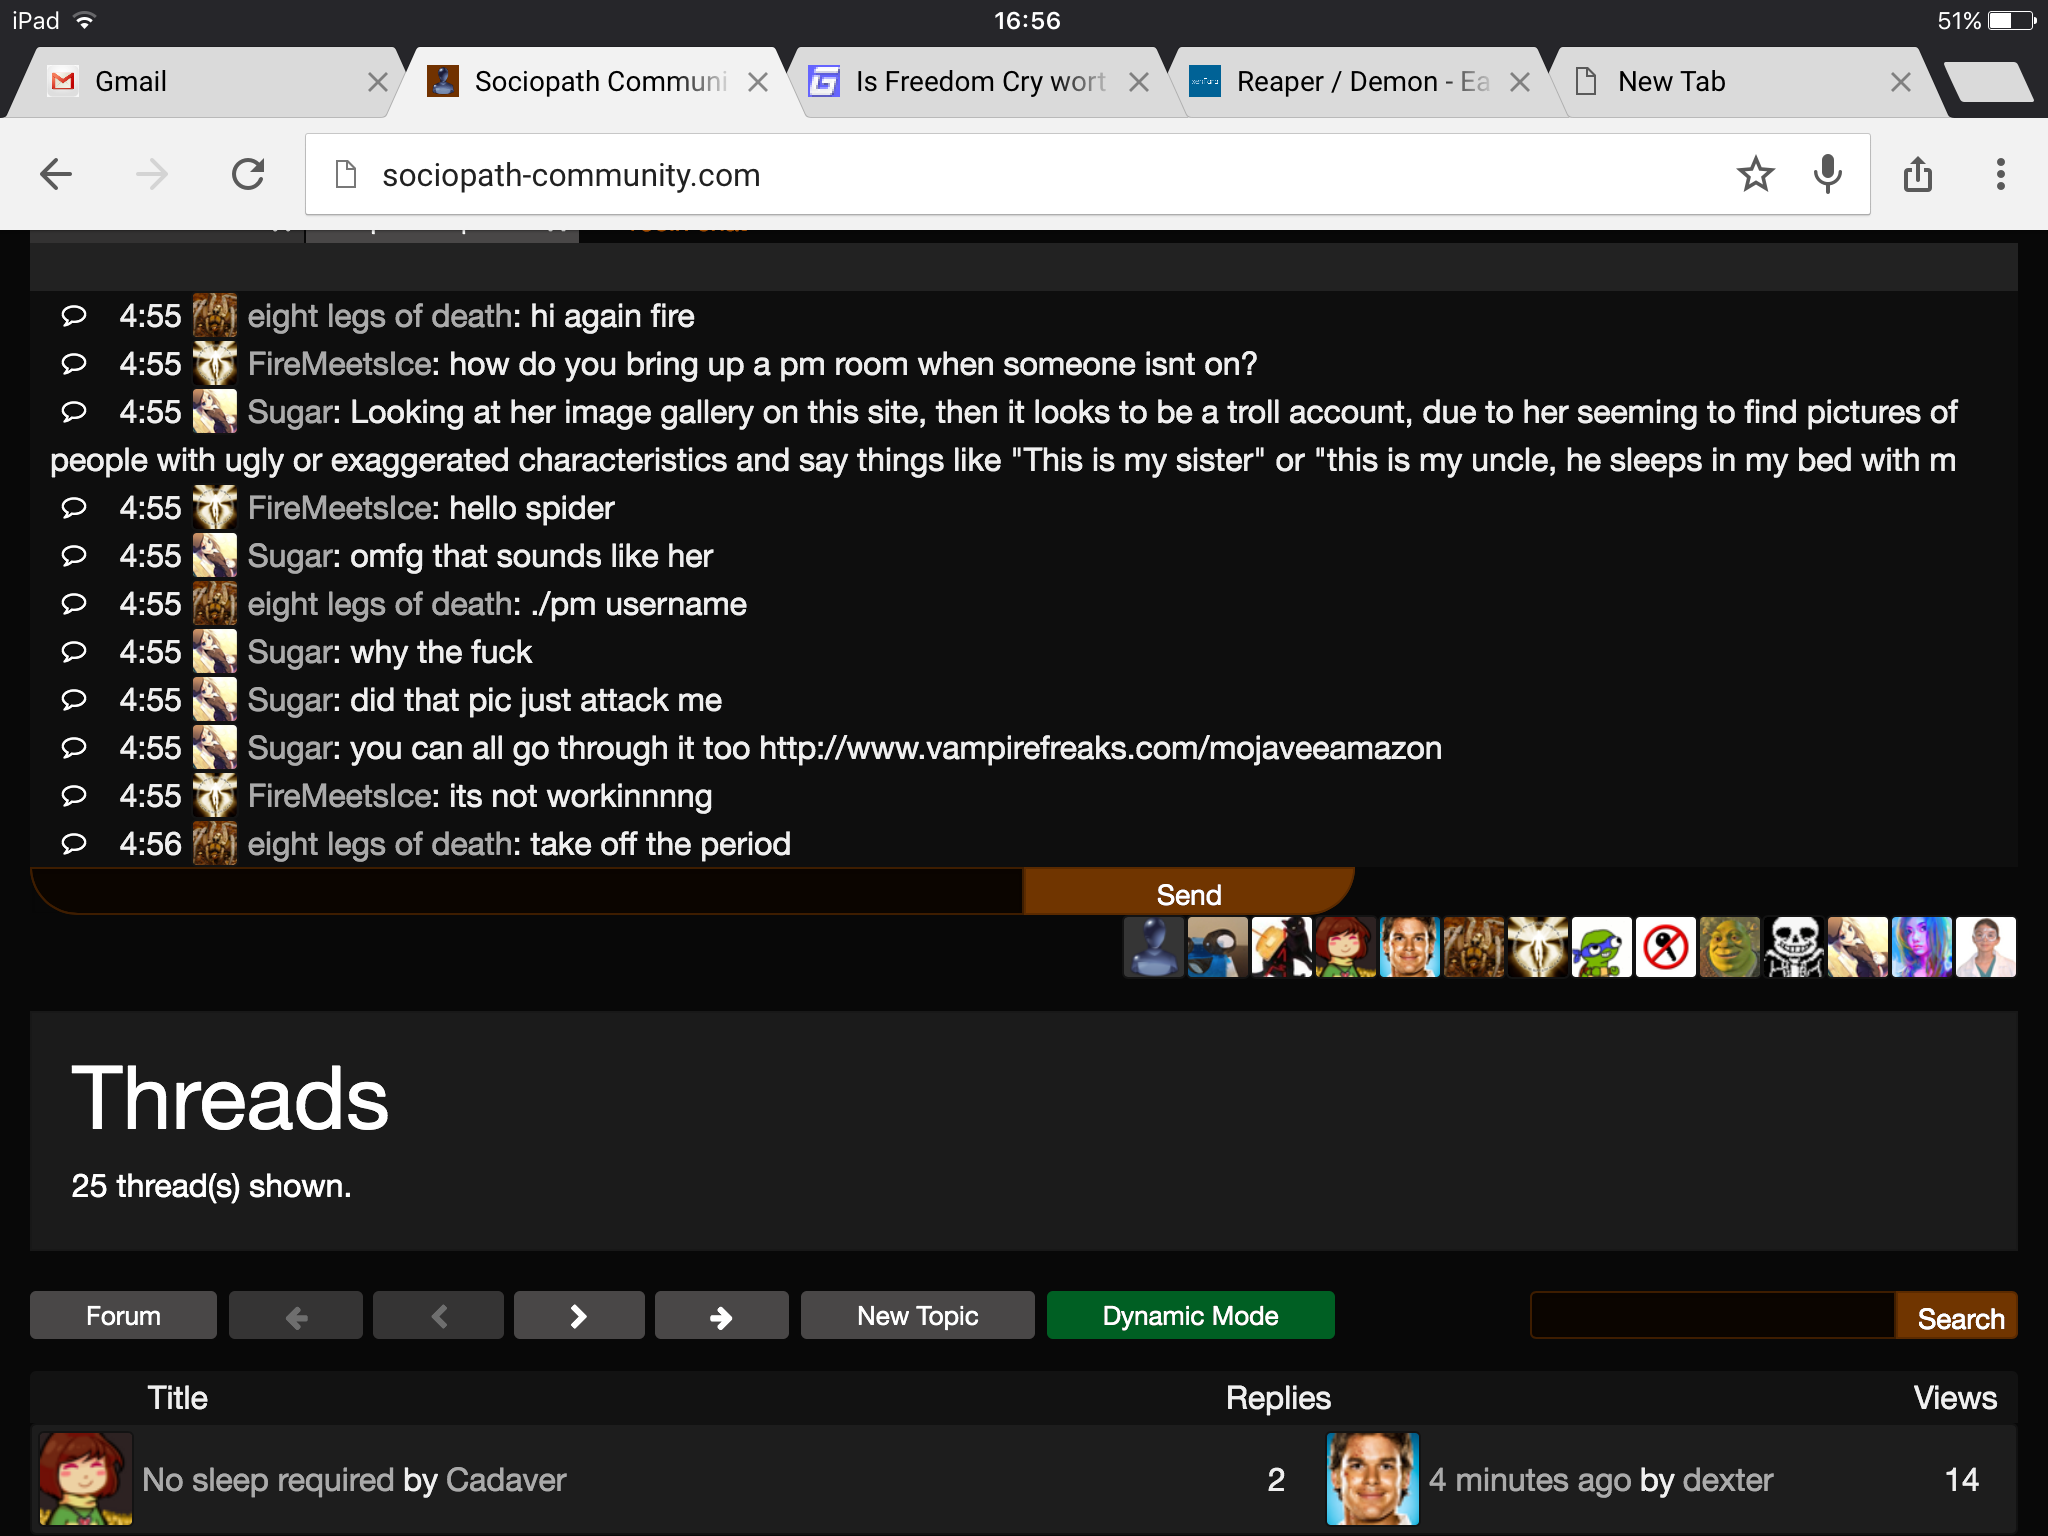
Task: Jump to last page of threads
Action: click(x=721, y=1315)
